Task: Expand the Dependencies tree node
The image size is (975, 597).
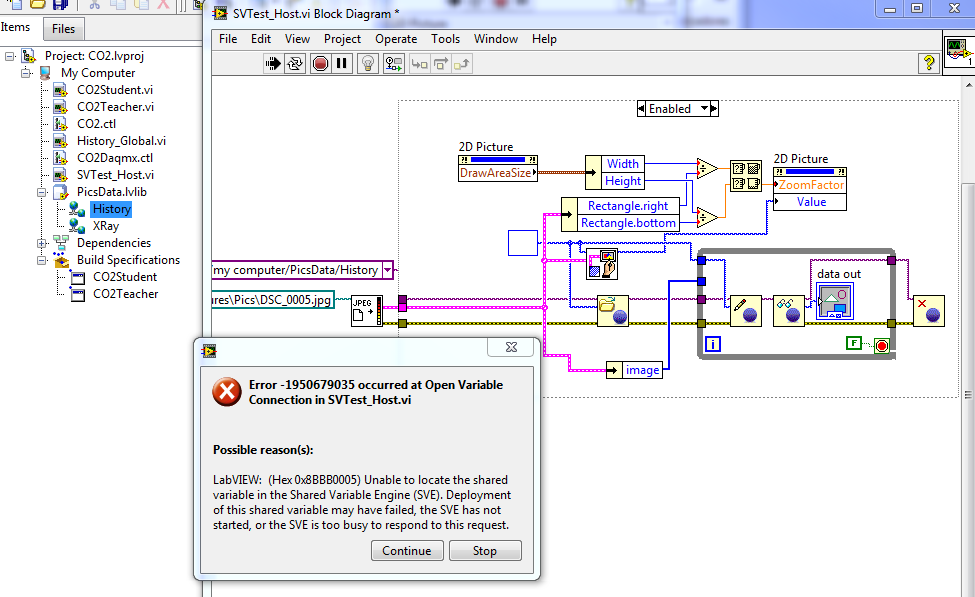Action: (42, 243)
